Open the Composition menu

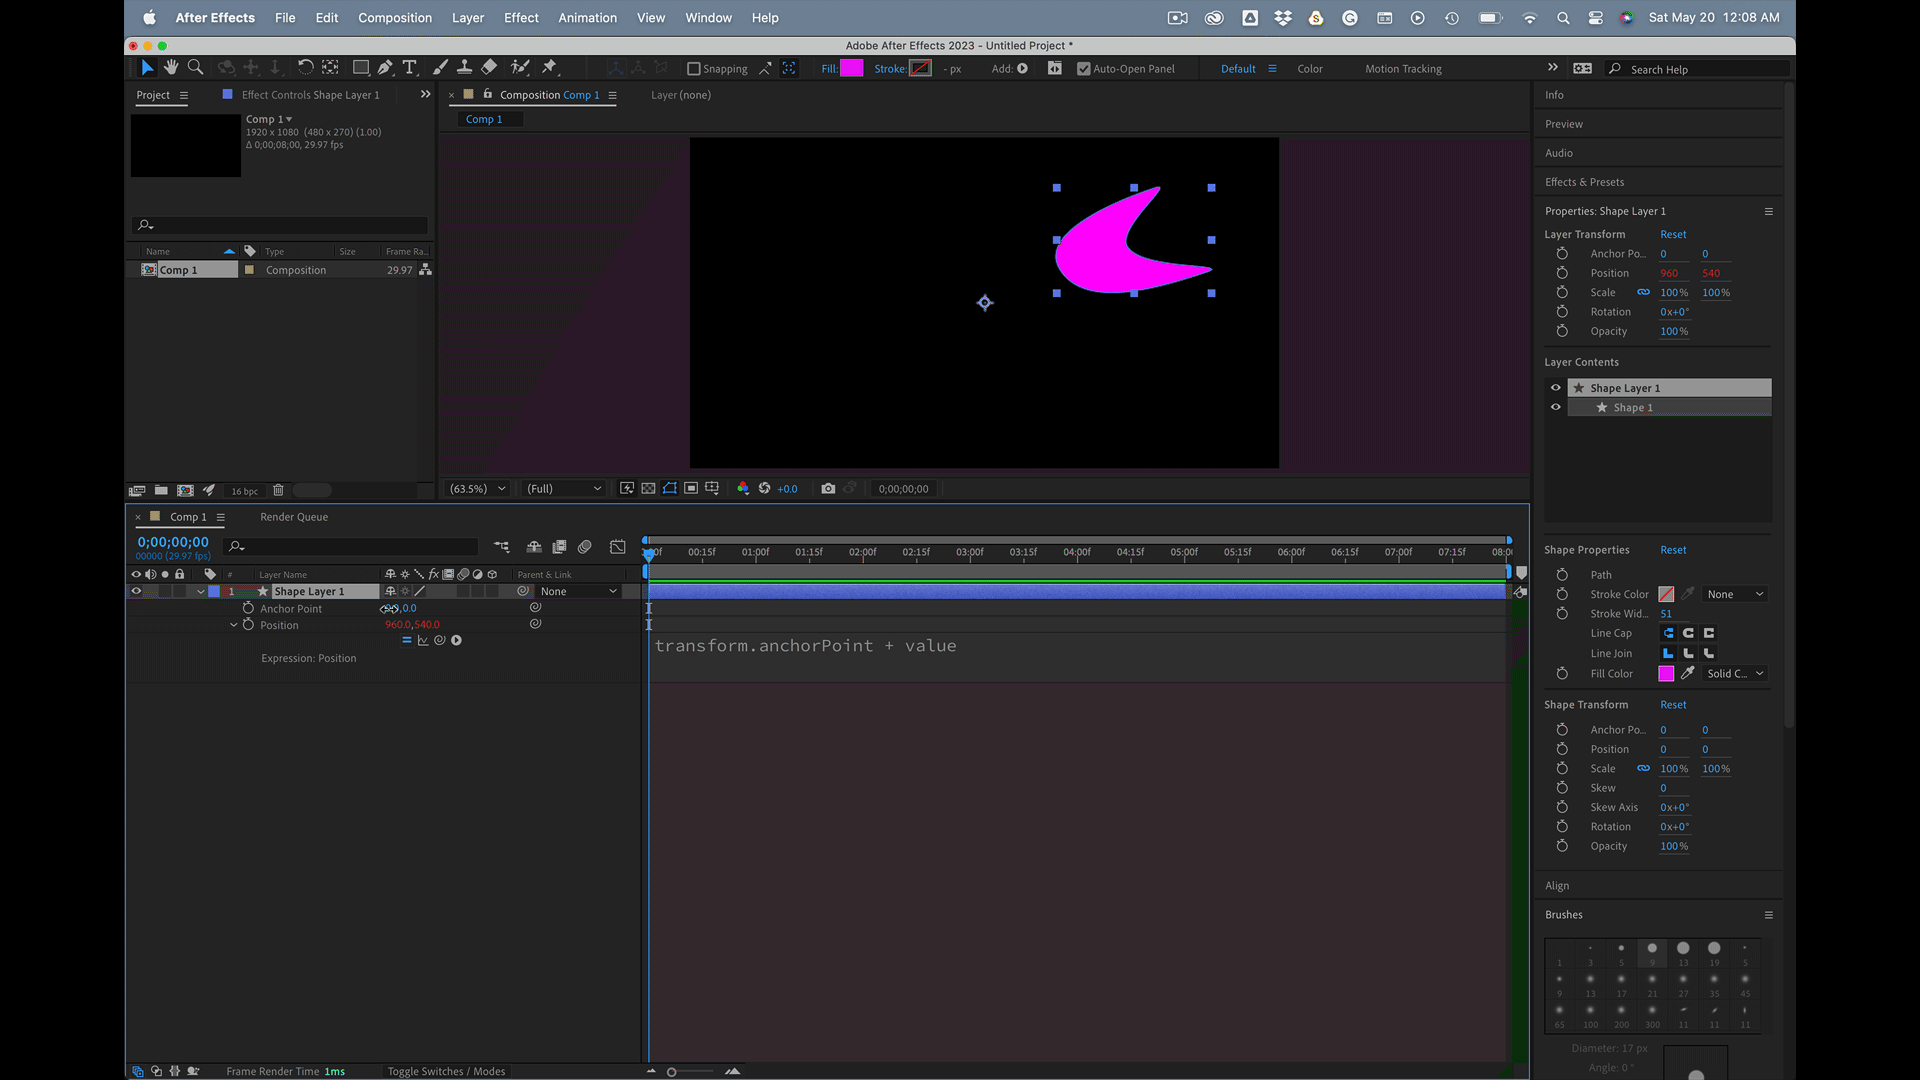(x=395, y=18)
